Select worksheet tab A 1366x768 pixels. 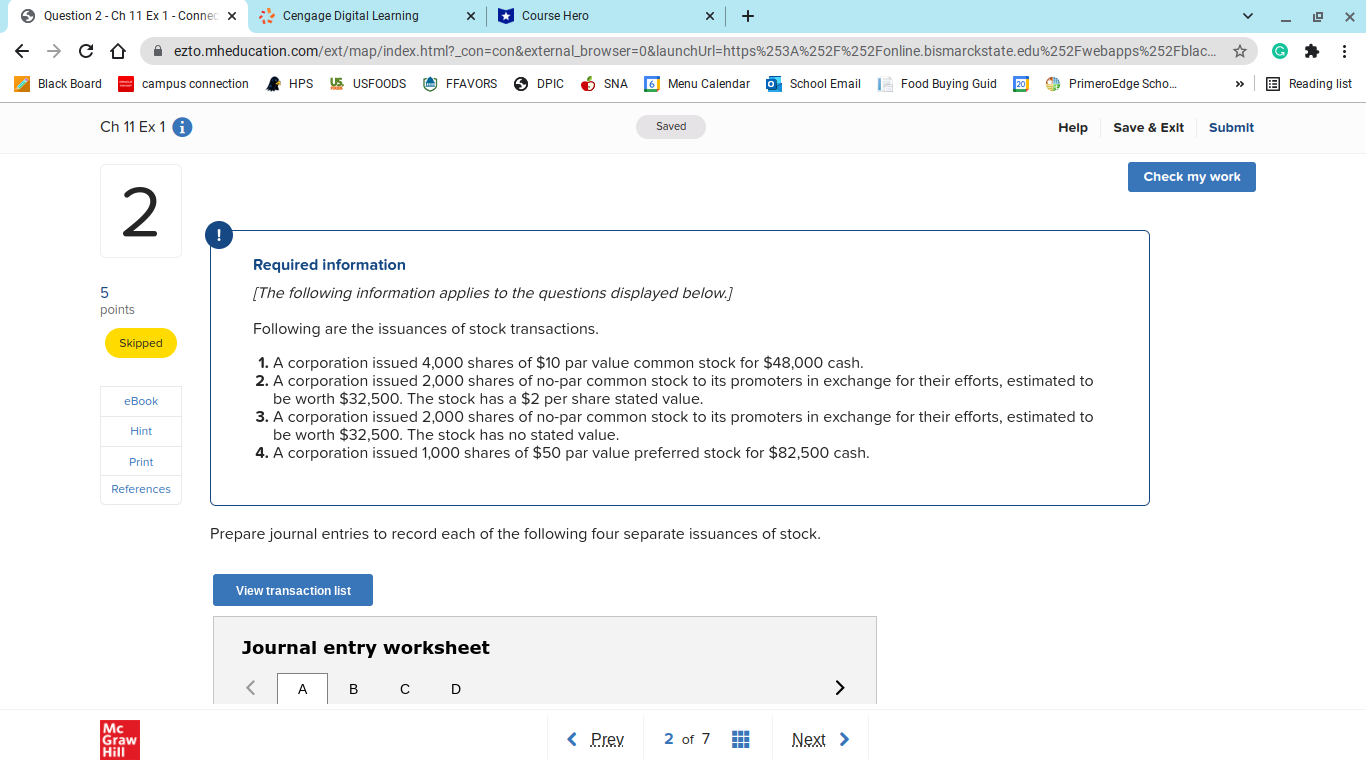point(302,689)
